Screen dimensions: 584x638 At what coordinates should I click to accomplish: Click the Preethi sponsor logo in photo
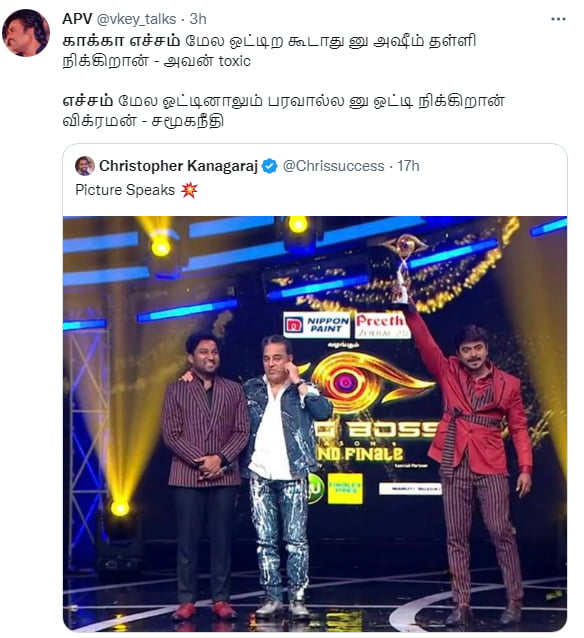tap(381, 325)
